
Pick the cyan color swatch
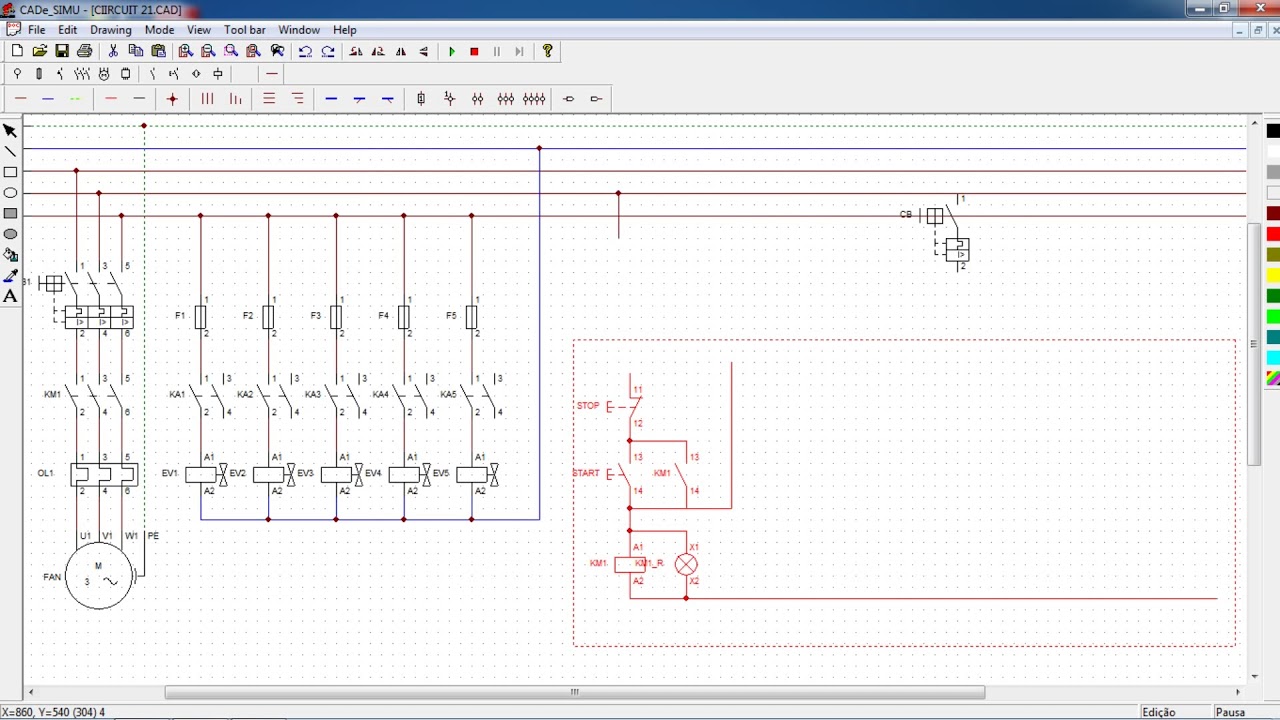[1273, 357]
